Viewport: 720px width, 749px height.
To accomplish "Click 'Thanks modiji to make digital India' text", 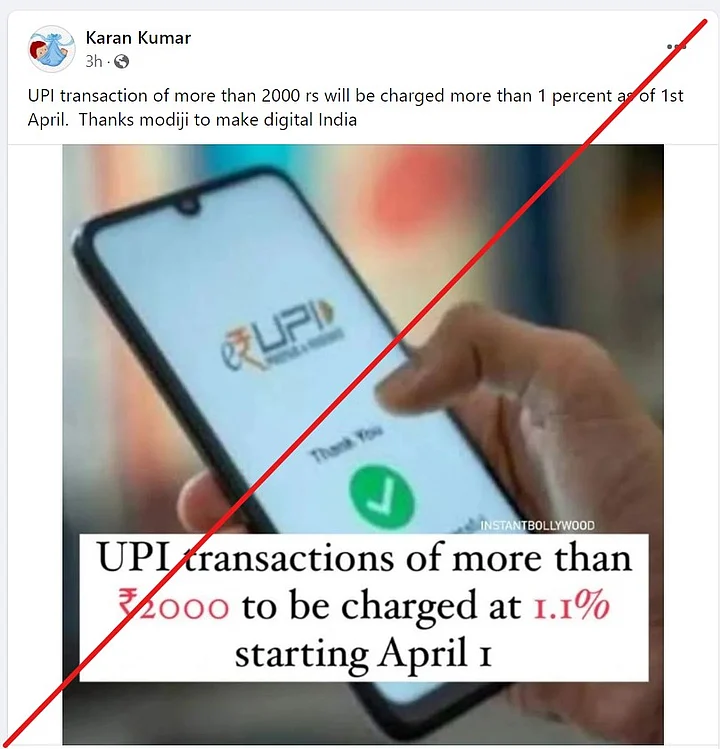I will pos(218,119).
